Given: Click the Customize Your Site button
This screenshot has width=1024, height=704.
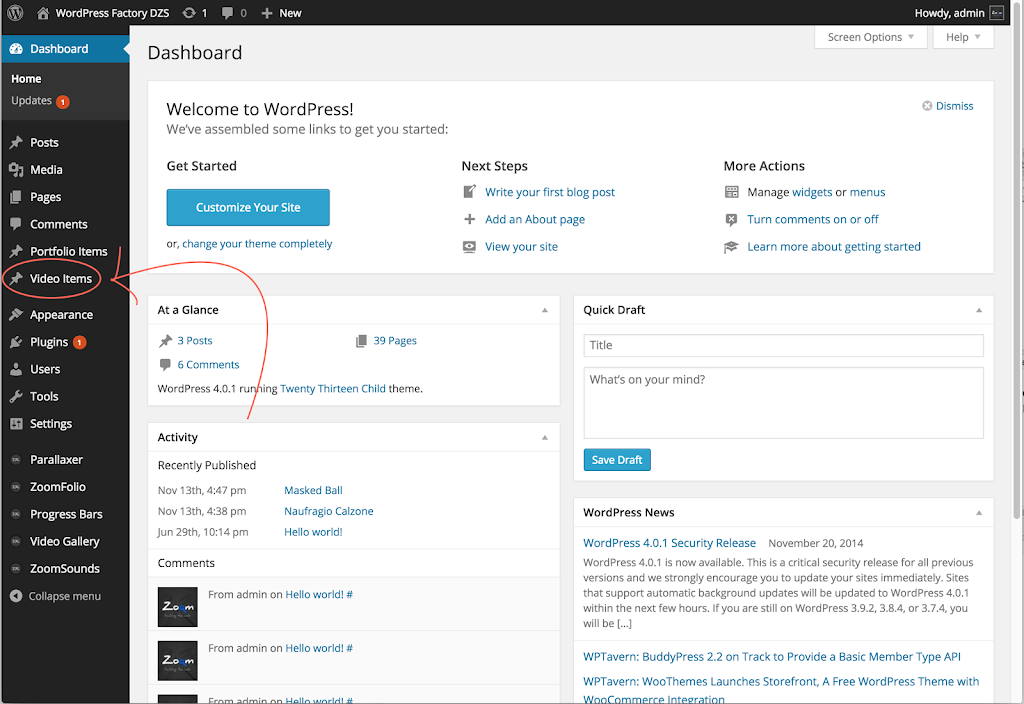Looking at the screenshot, I should point(248,208).
